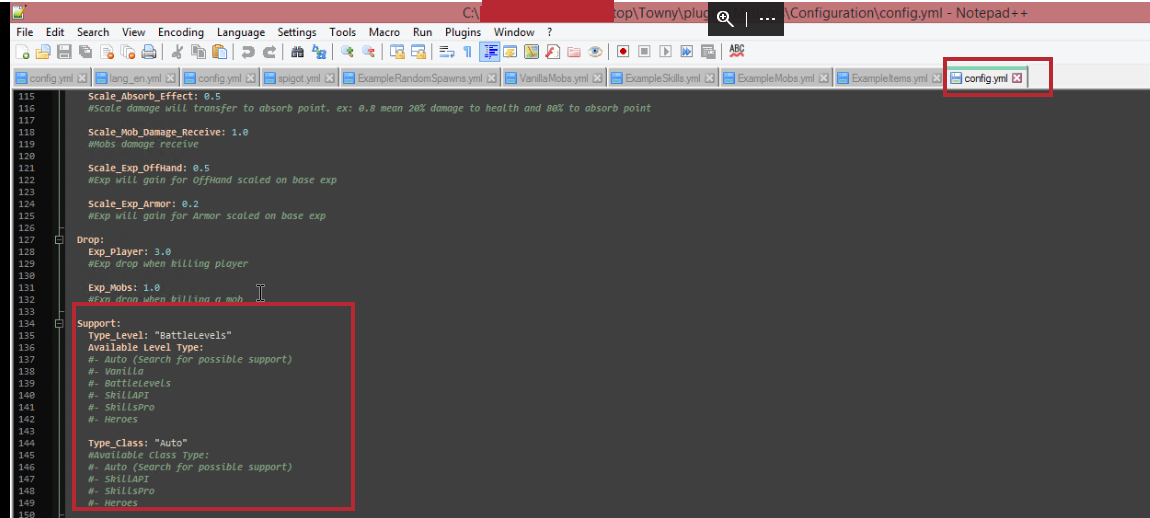The height and width of the screenshot is (518, 1150).
Task: Click the ABC spell check icon
Action: pyautogui.click(x=736, y=51)
